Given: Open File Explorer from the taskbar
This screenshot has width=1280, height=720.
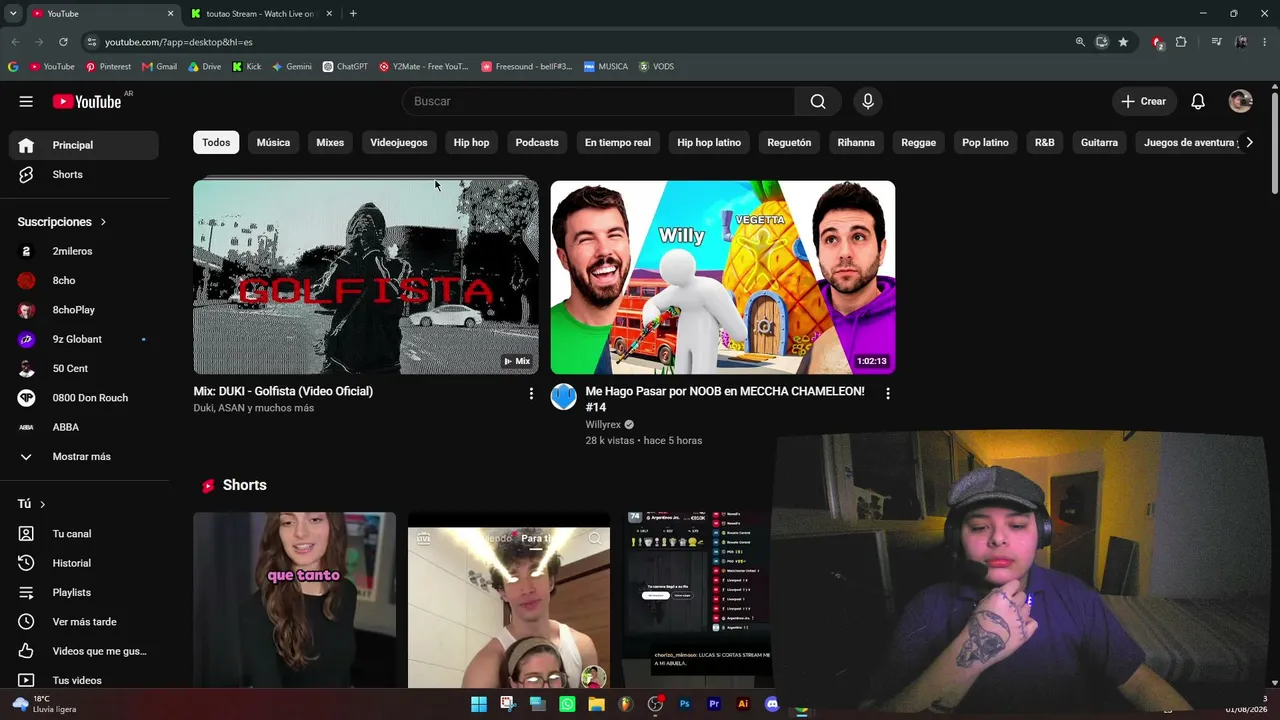Looking at the screenshot, I should coord(597,704).
